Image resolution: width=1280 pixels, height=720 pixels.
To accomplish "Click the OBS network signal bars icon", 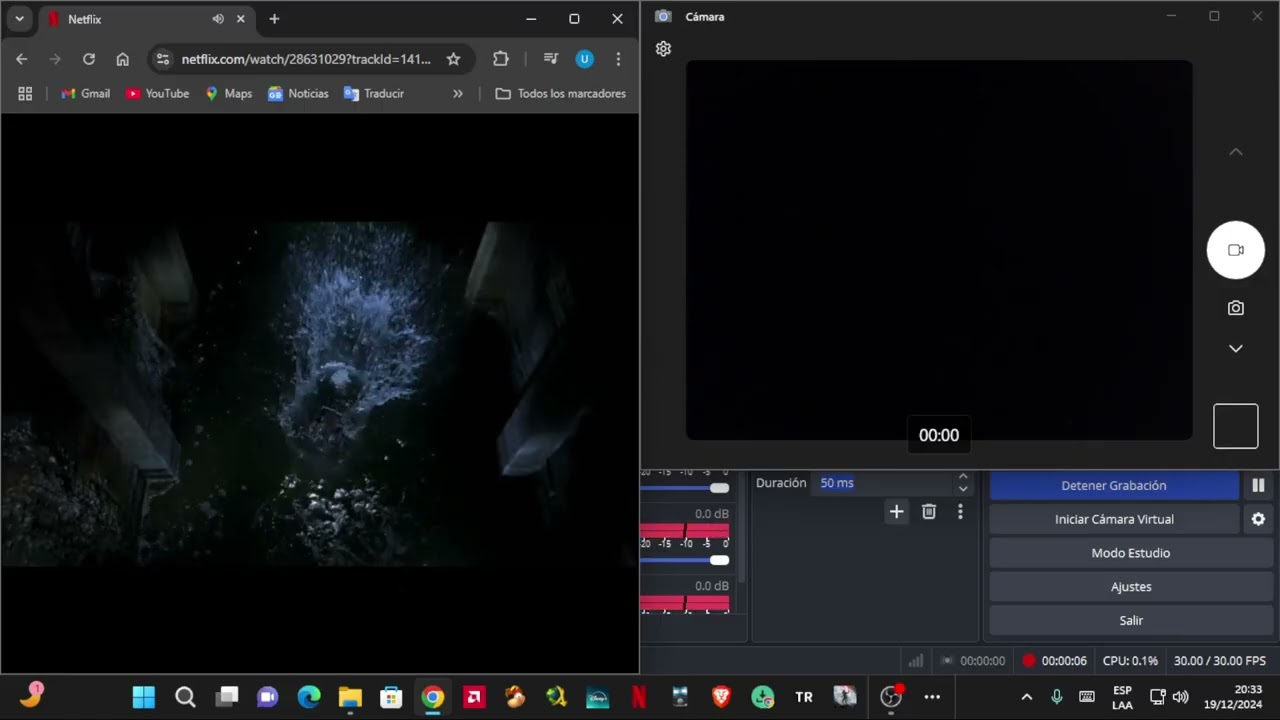I will point(915,661).
